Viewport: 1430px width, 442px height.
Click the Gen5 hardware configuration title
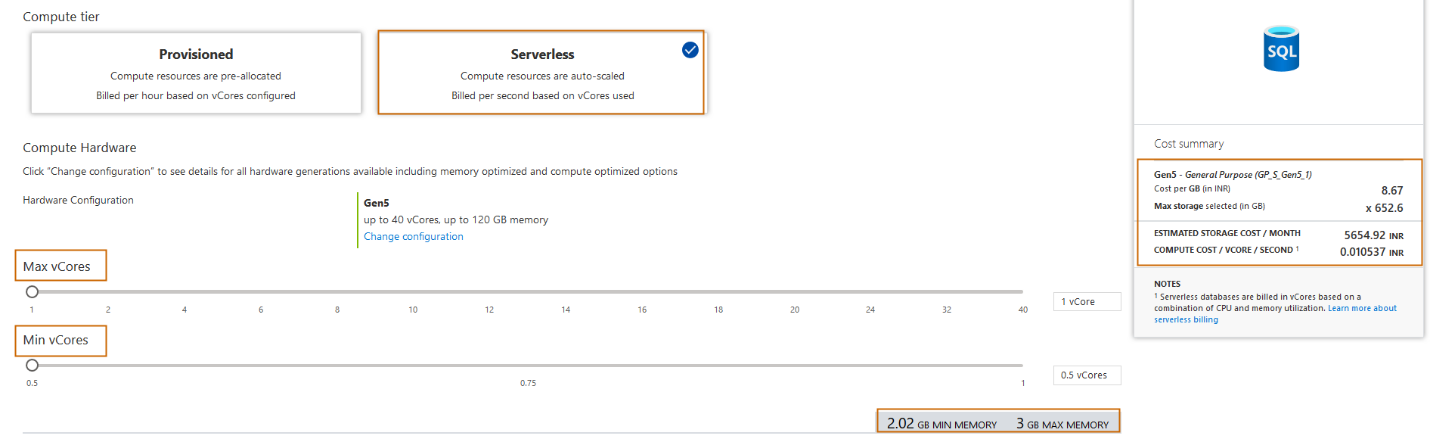pos(376,202)
